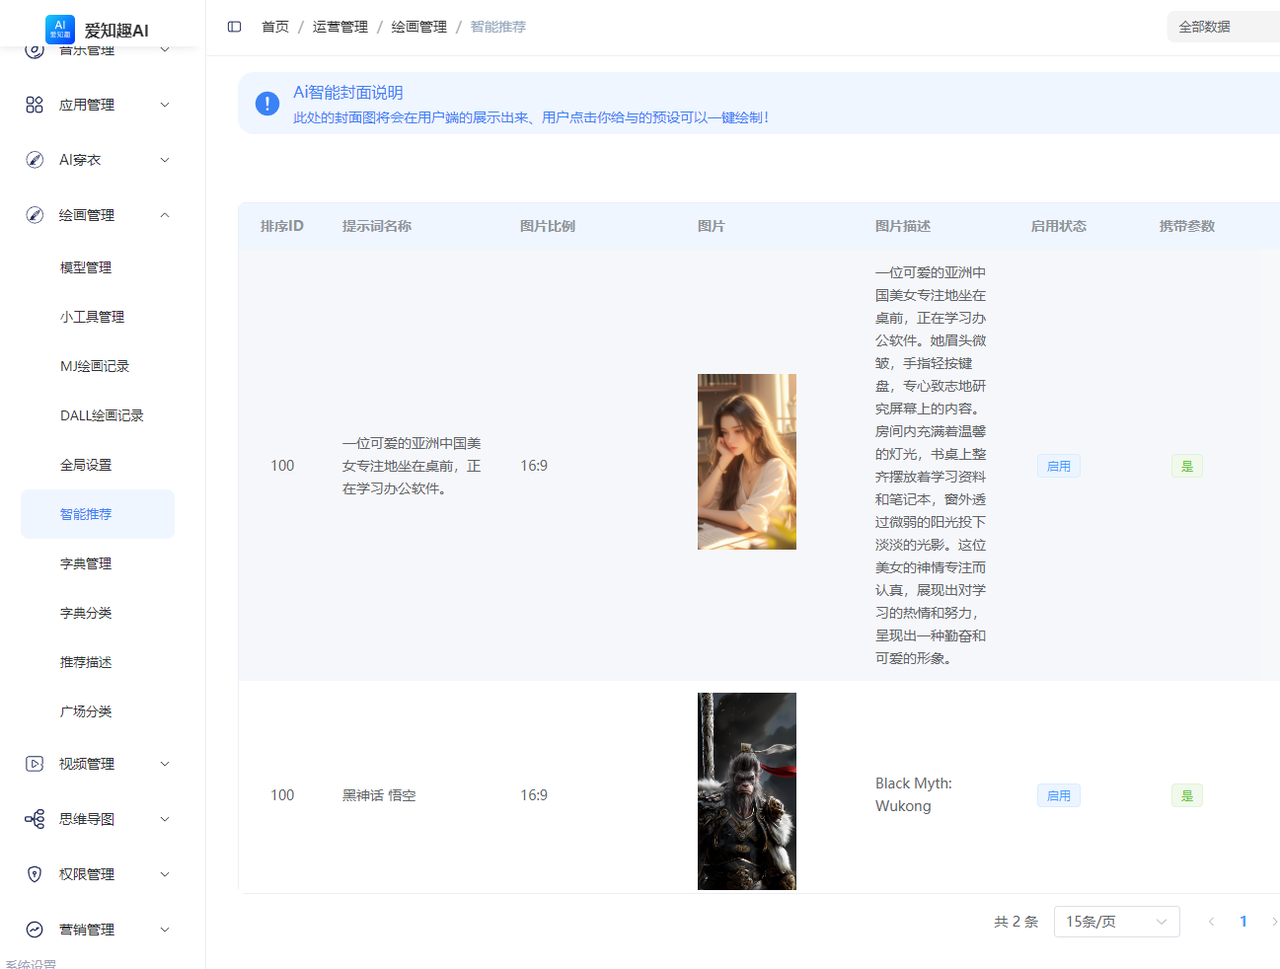The width and height of the screenshot is (1280, 969).
Task: Open 推荐描述 submenu item
Action: [98, 662]
